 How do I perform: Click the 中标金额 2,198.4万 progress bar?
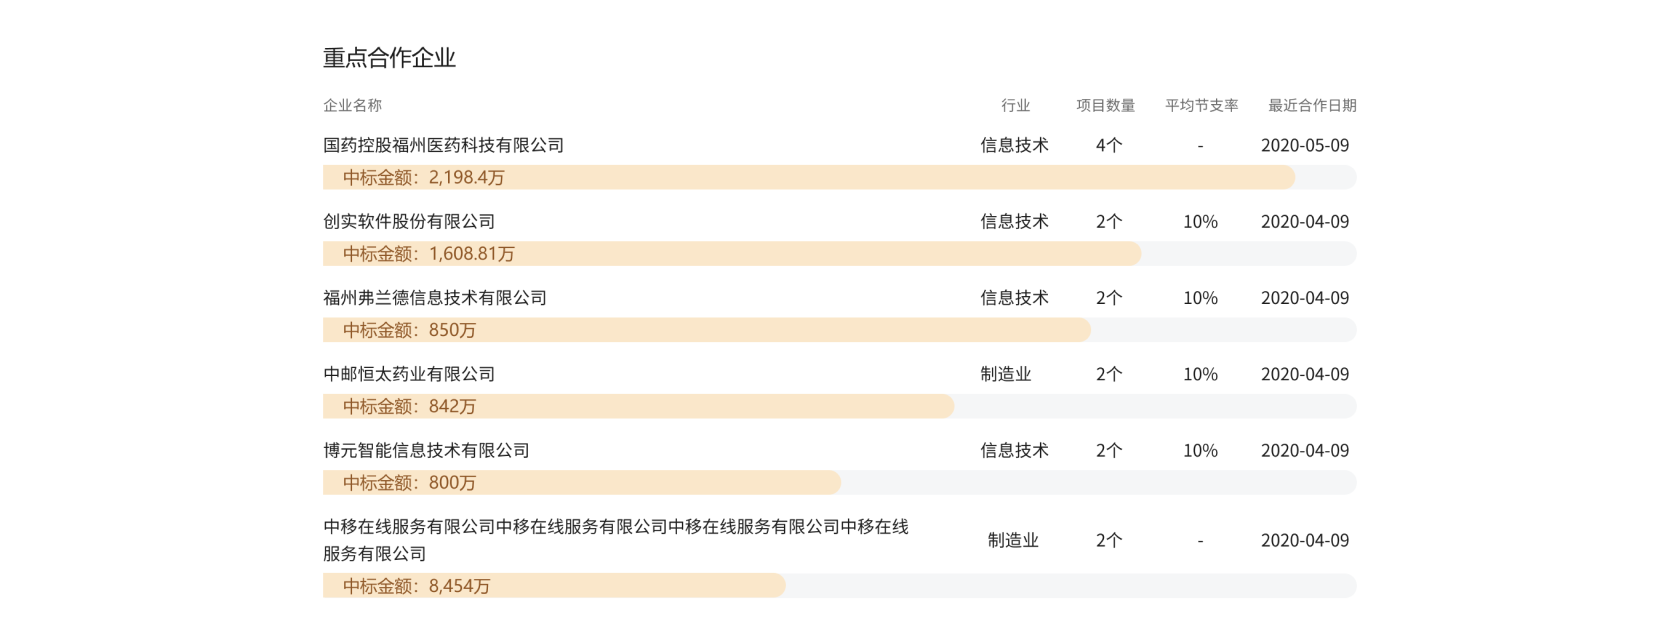pos(839,178)
